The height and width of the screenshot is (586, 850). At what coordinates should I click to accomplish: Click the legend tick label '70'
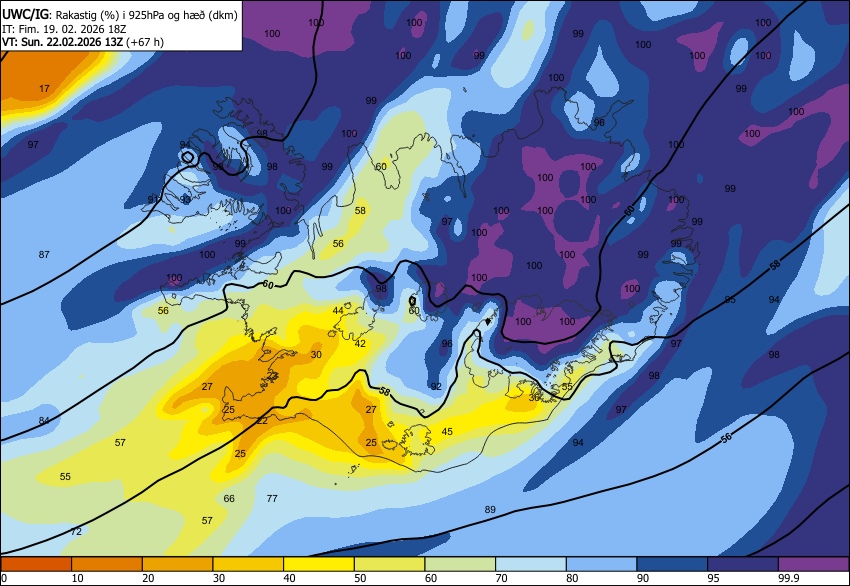pos(501,578)
